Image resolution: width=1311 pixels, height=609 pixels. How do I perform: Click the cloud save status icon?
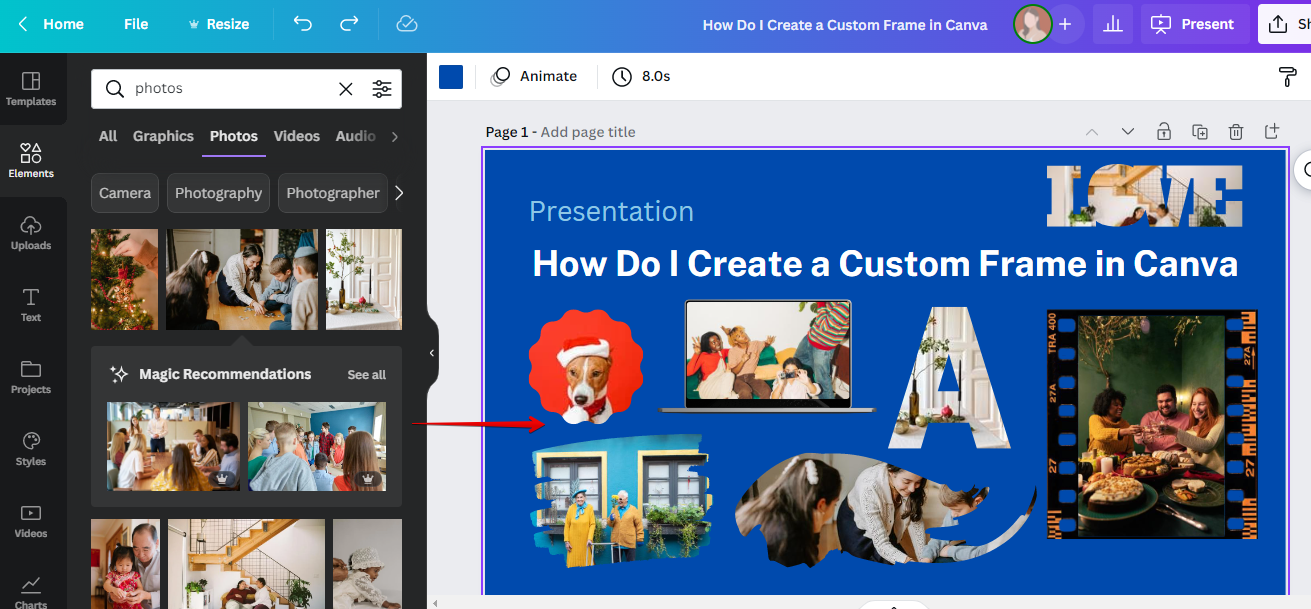click(x=406, y=23)
